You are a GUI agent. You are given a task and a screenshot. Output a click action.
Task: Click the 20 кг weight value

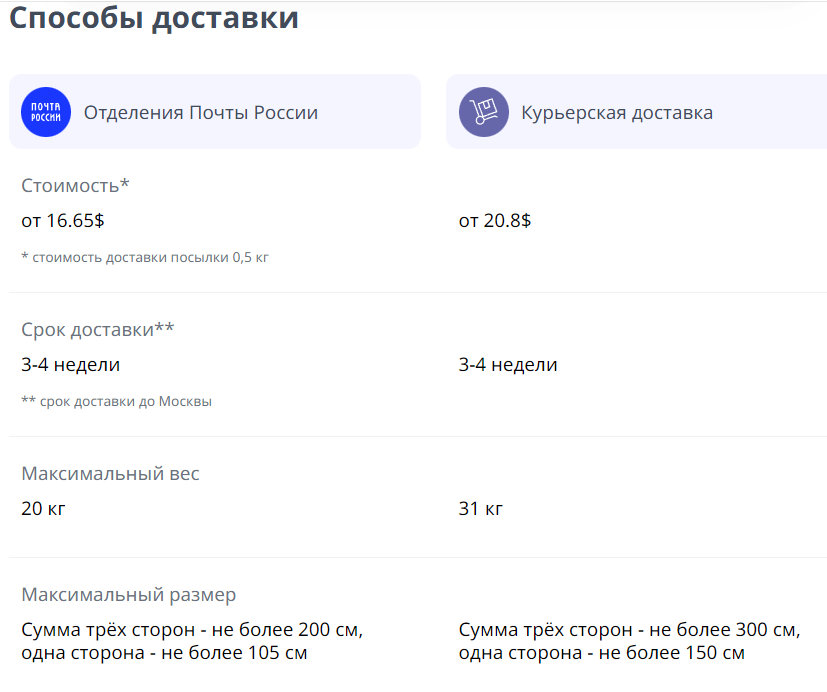(43, 509)
